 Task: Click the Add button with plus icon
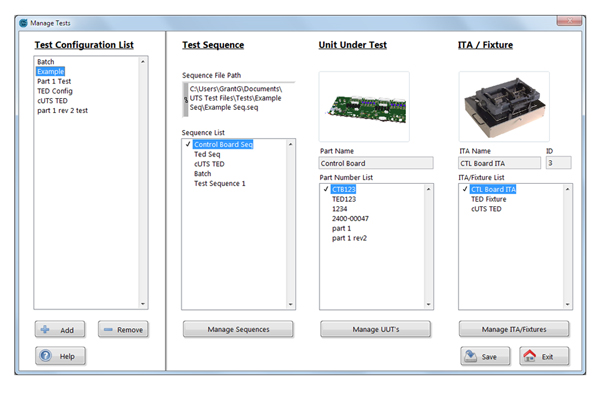tap(60, 329)
